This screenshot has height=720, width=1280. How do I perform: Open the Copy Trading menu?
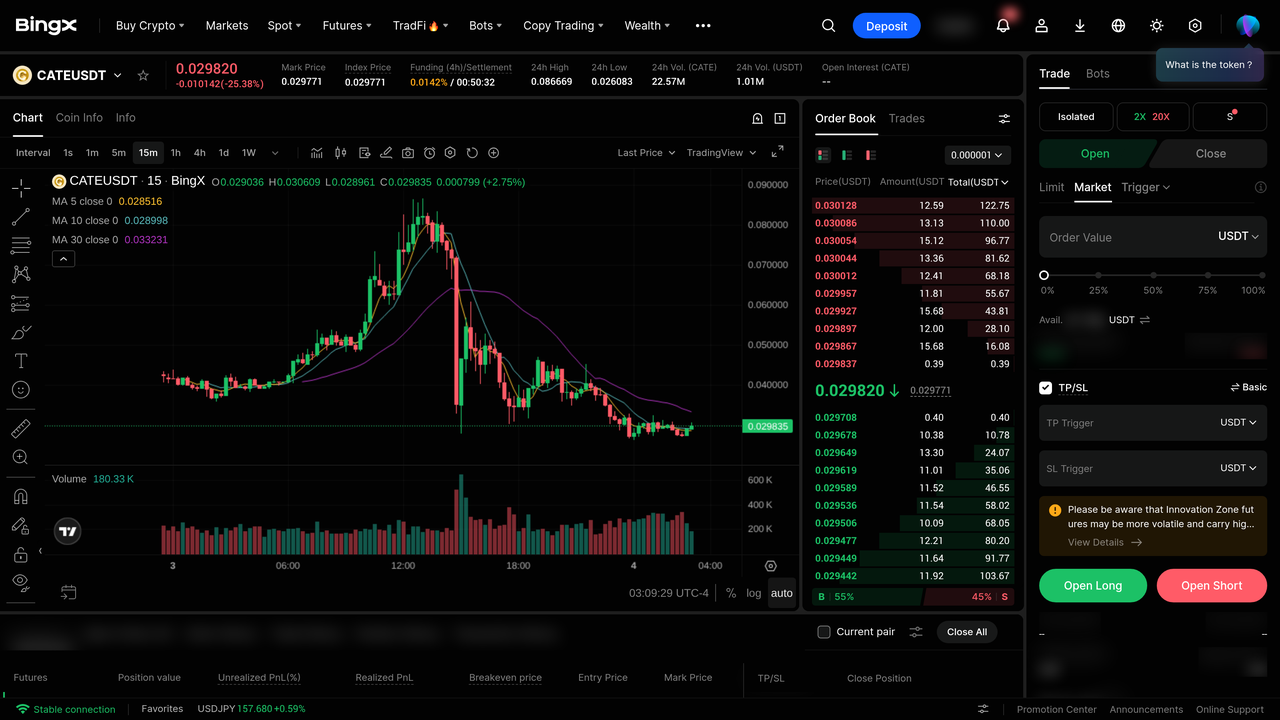(x=564, y=26)
